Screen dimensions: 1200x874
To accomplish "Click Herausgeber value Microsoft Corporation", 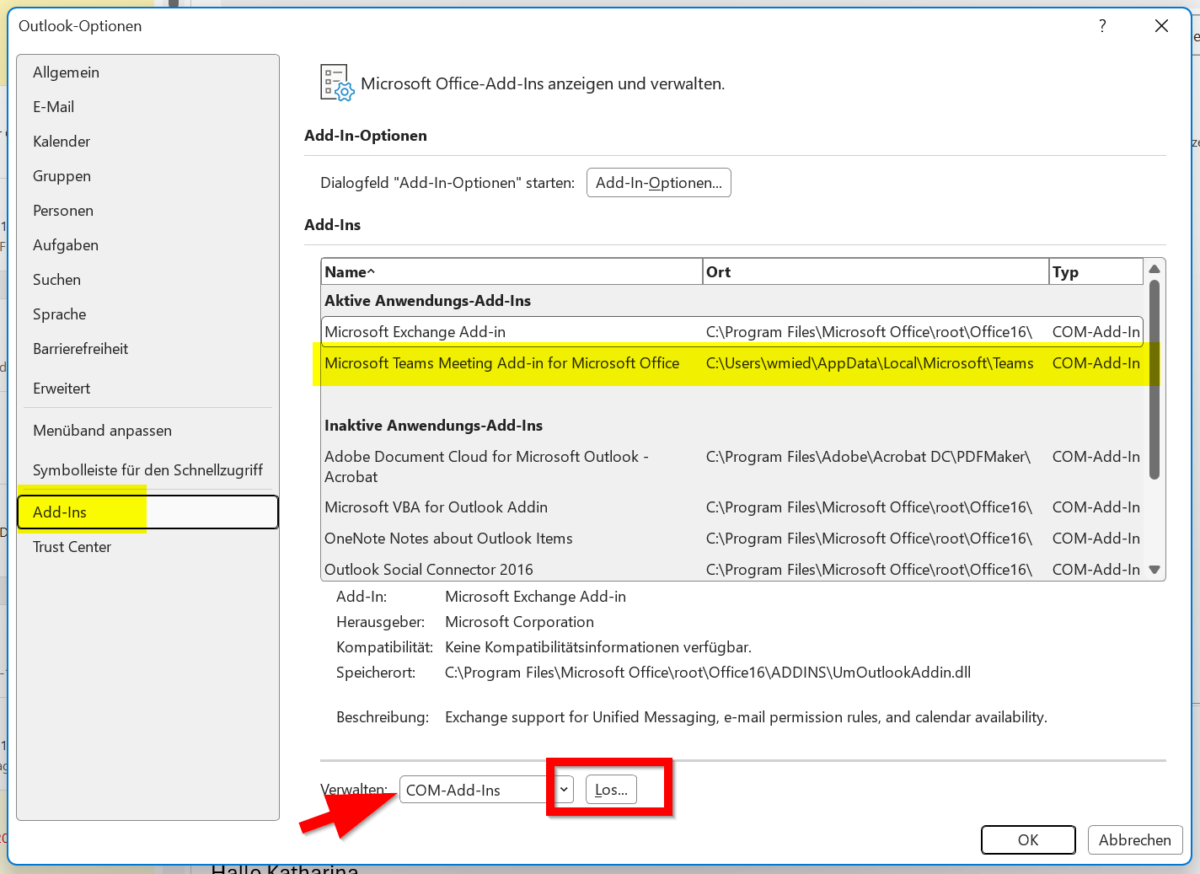I will pos(519,622).
